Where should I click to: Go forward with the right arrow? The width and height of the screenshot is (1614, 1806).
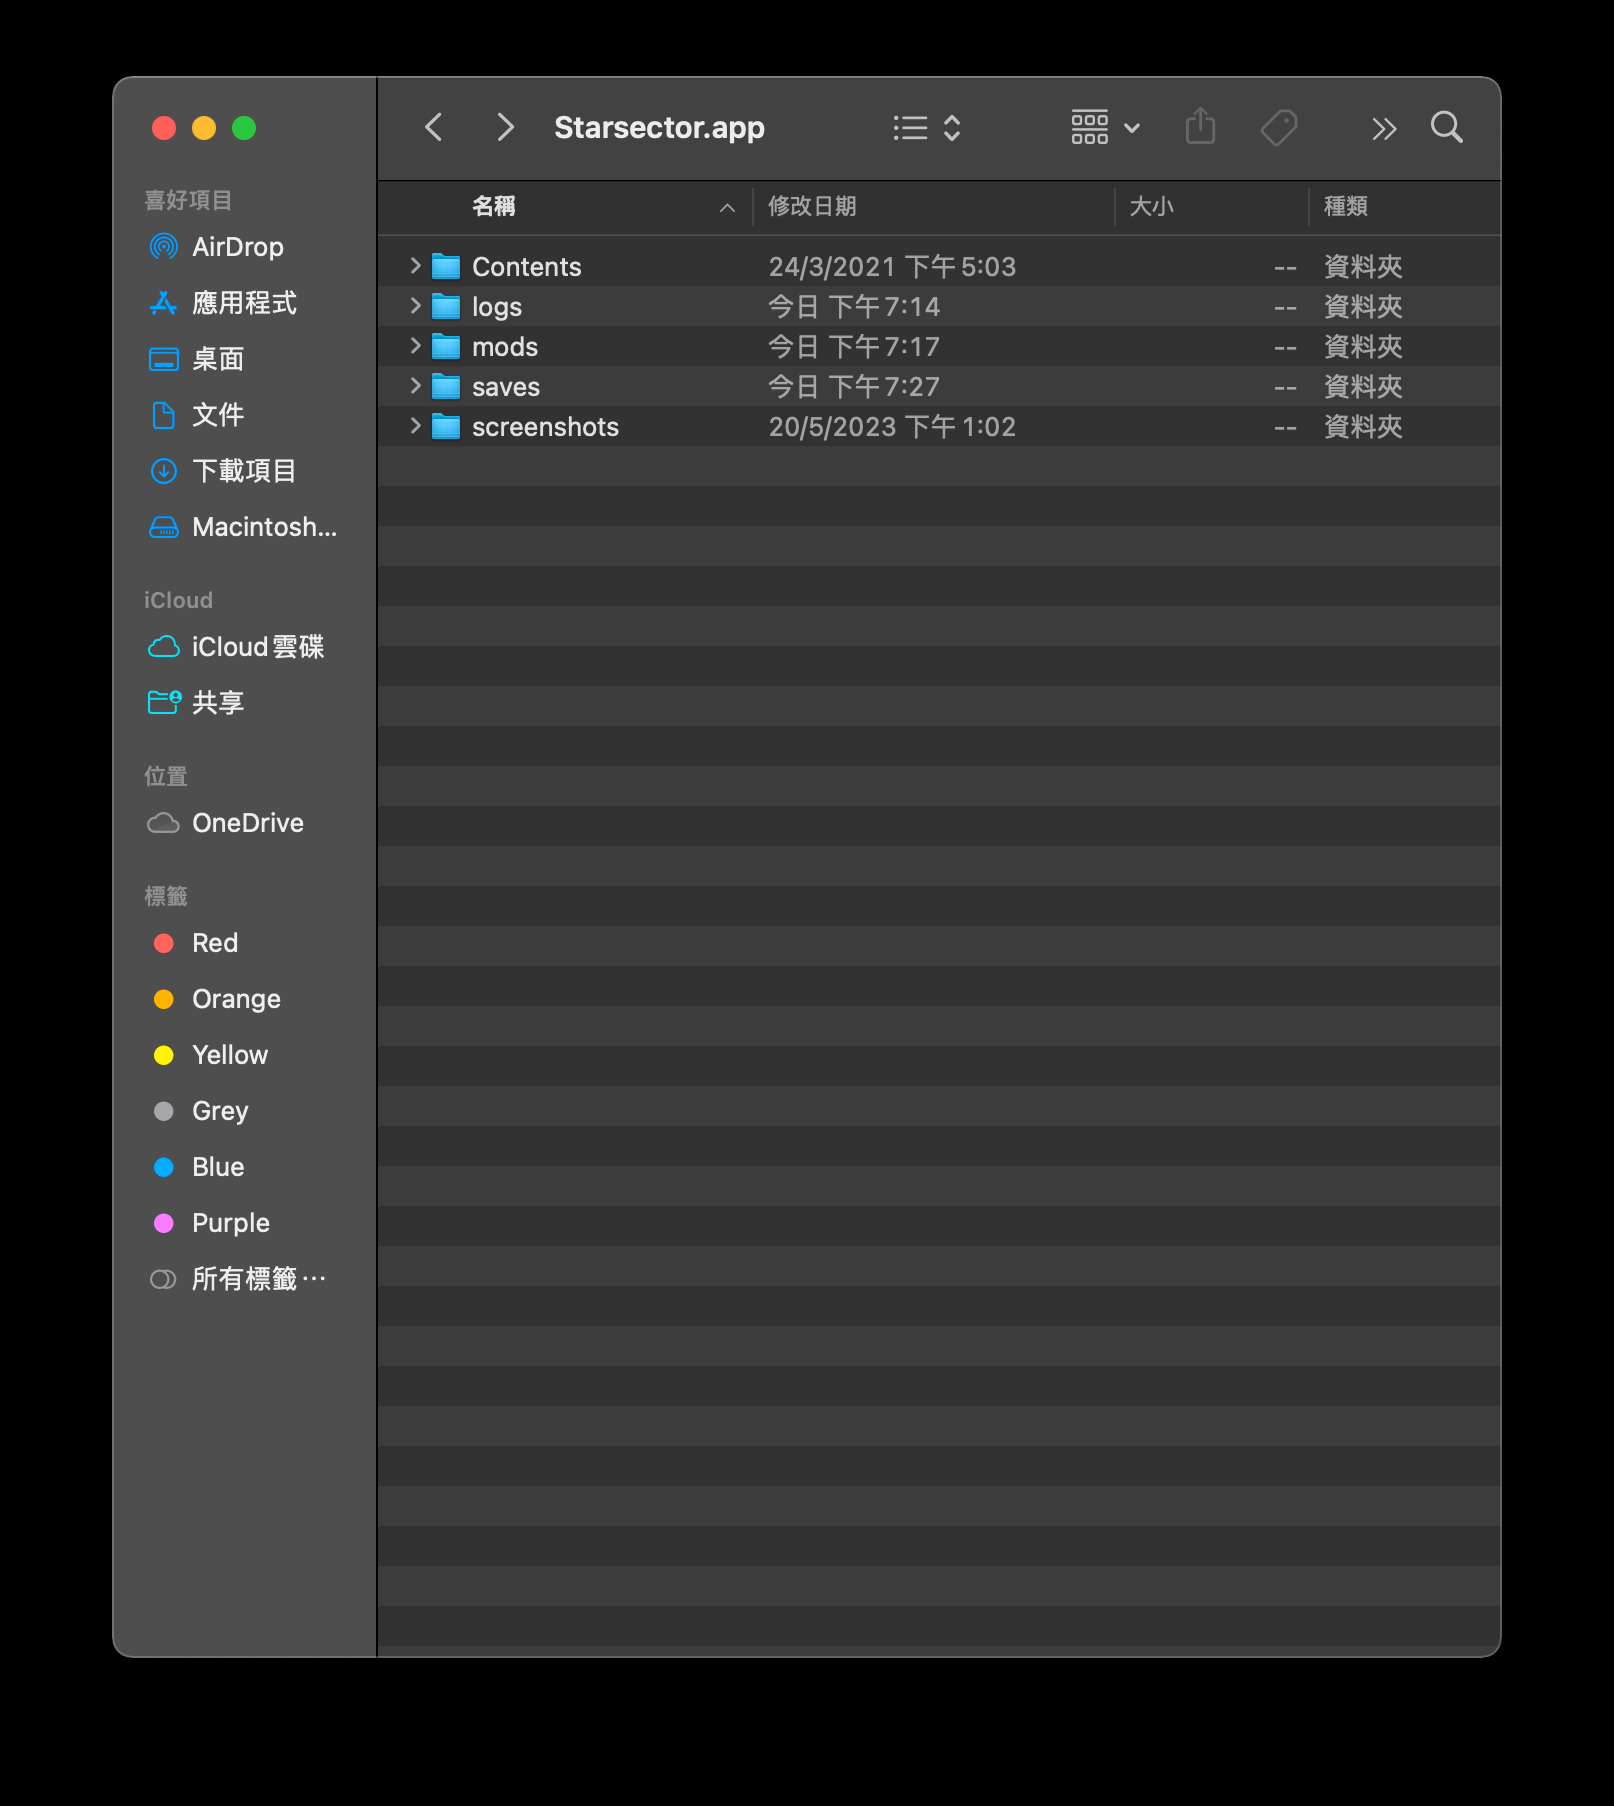pyautogui.click(x=505, y=128)
